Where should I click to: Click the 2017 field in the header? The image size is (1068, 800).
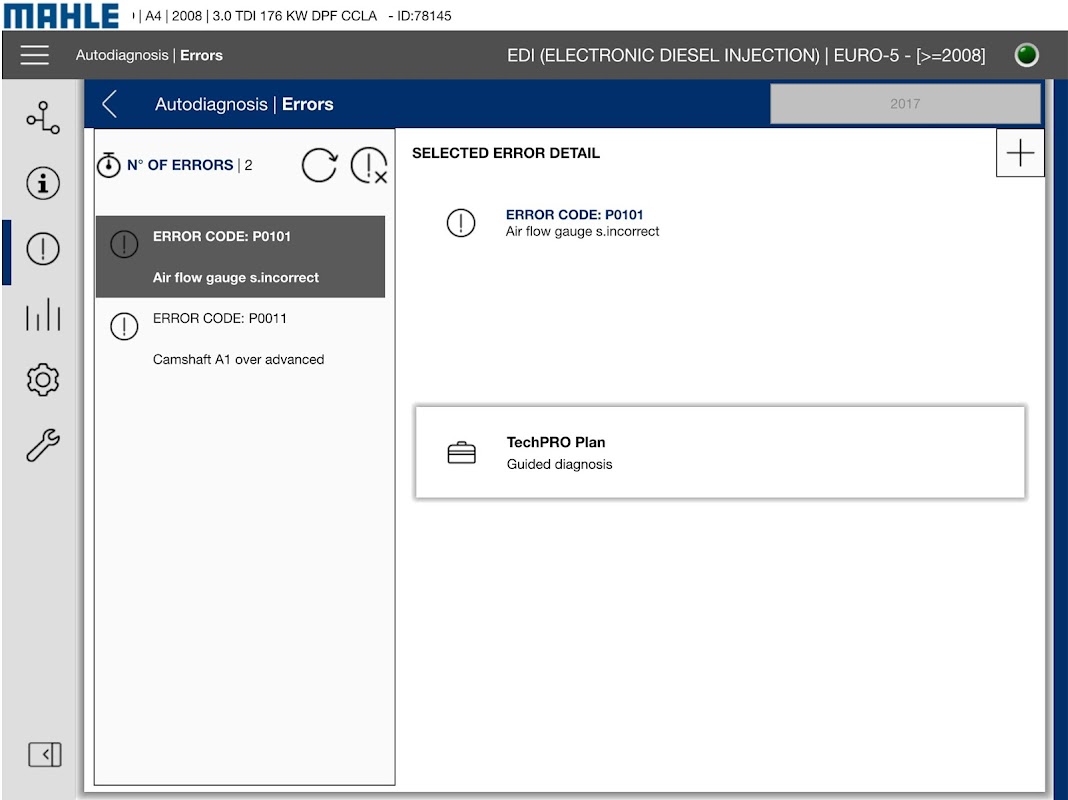[905, 103]
